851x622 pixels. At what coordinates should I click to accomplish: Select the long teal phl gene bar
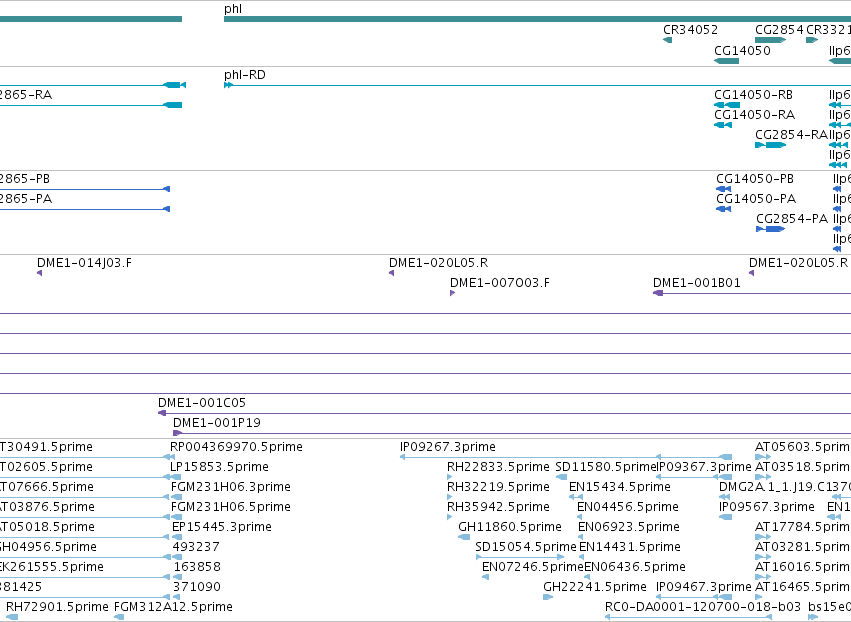[x=537, y=20]
